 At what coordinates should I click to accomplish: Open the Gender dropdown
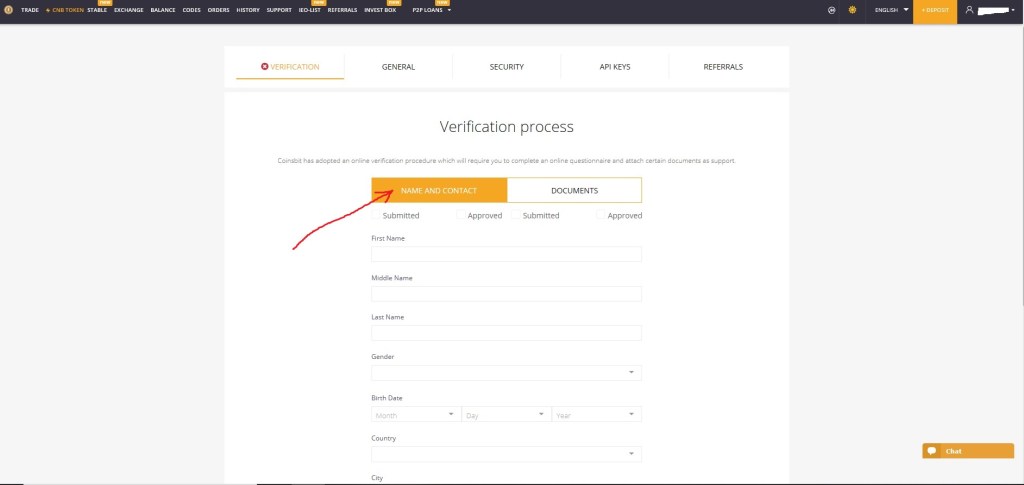pyautogui.click(x=506, y=373)
